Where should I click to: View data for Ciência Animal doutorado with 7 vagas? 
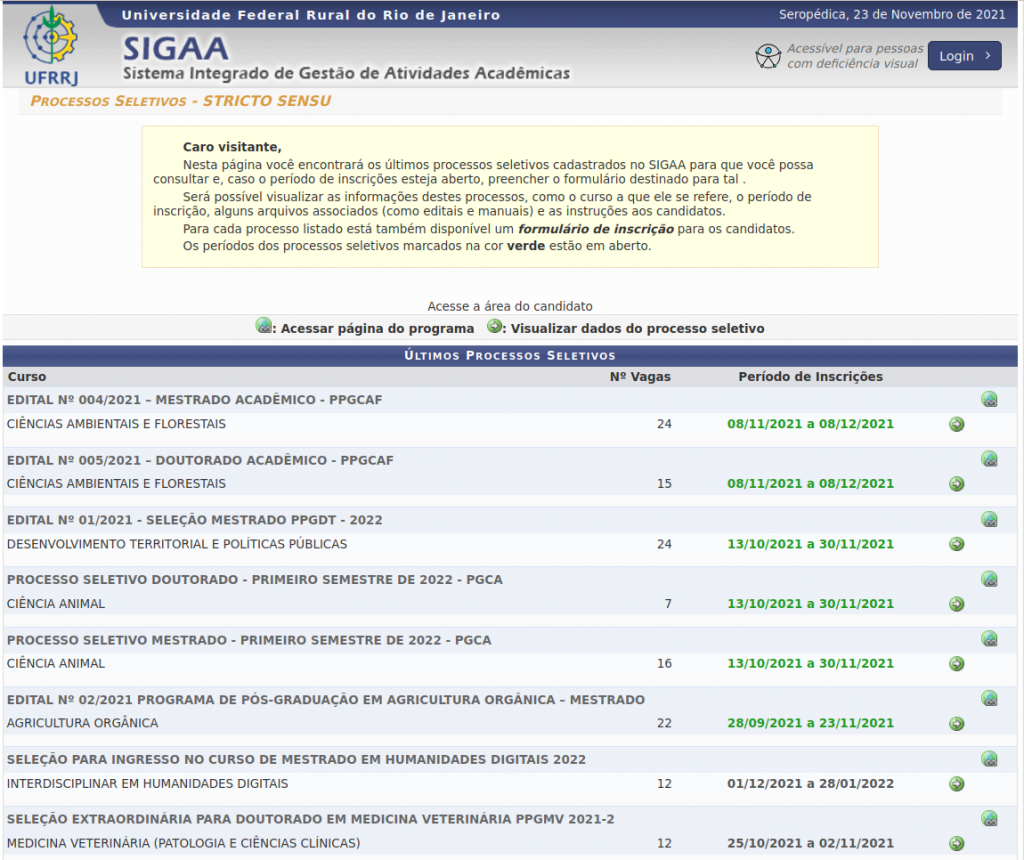pos(956,604)
